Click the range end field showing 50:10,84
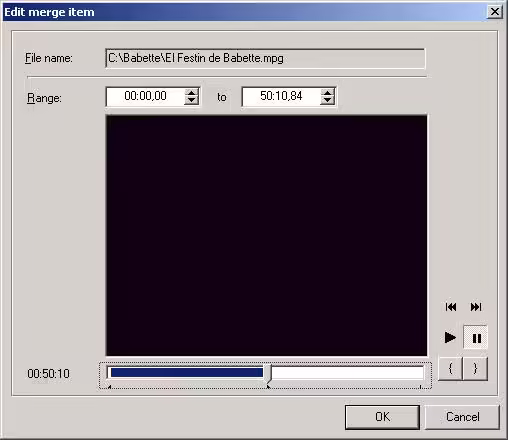This screenshot has height=440, width=508. 281,97
